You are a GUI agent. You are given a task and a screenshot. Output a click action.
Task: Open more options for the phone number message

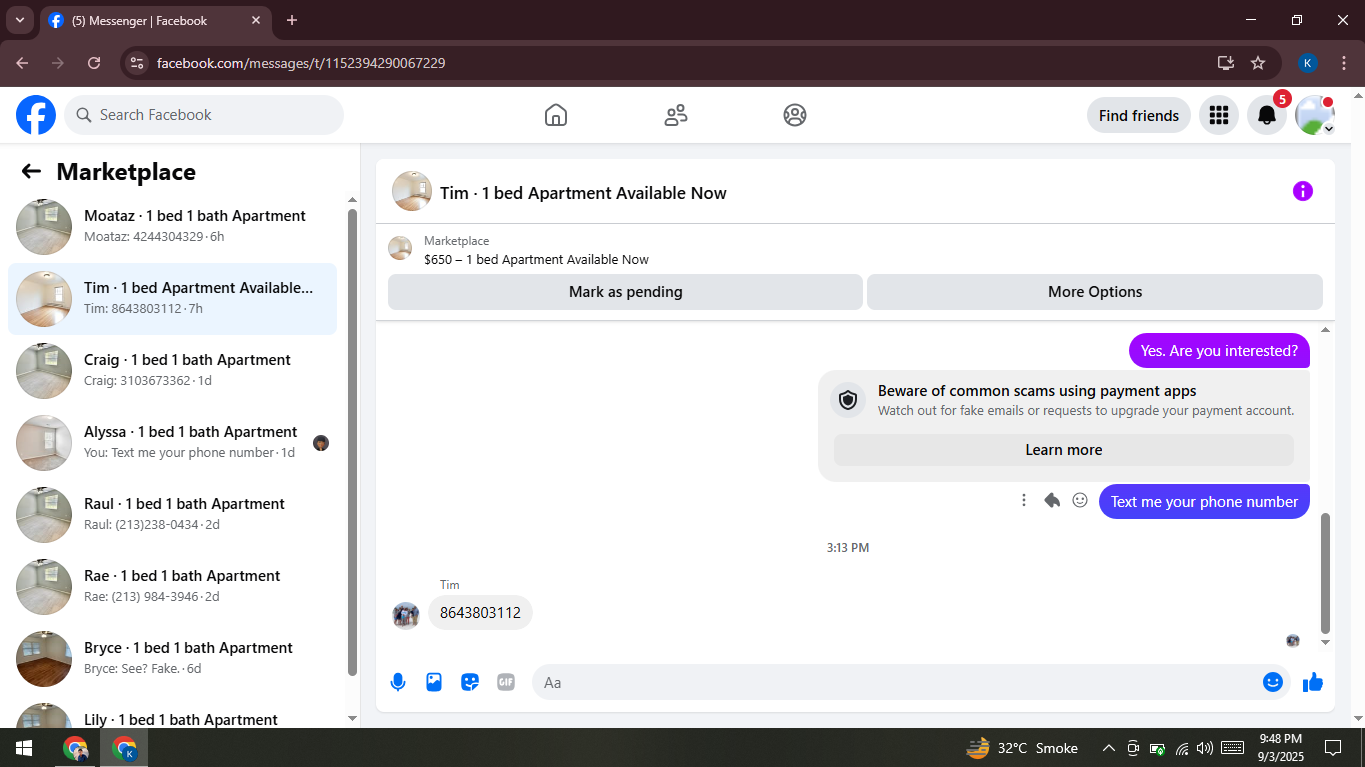(1024, 500)
